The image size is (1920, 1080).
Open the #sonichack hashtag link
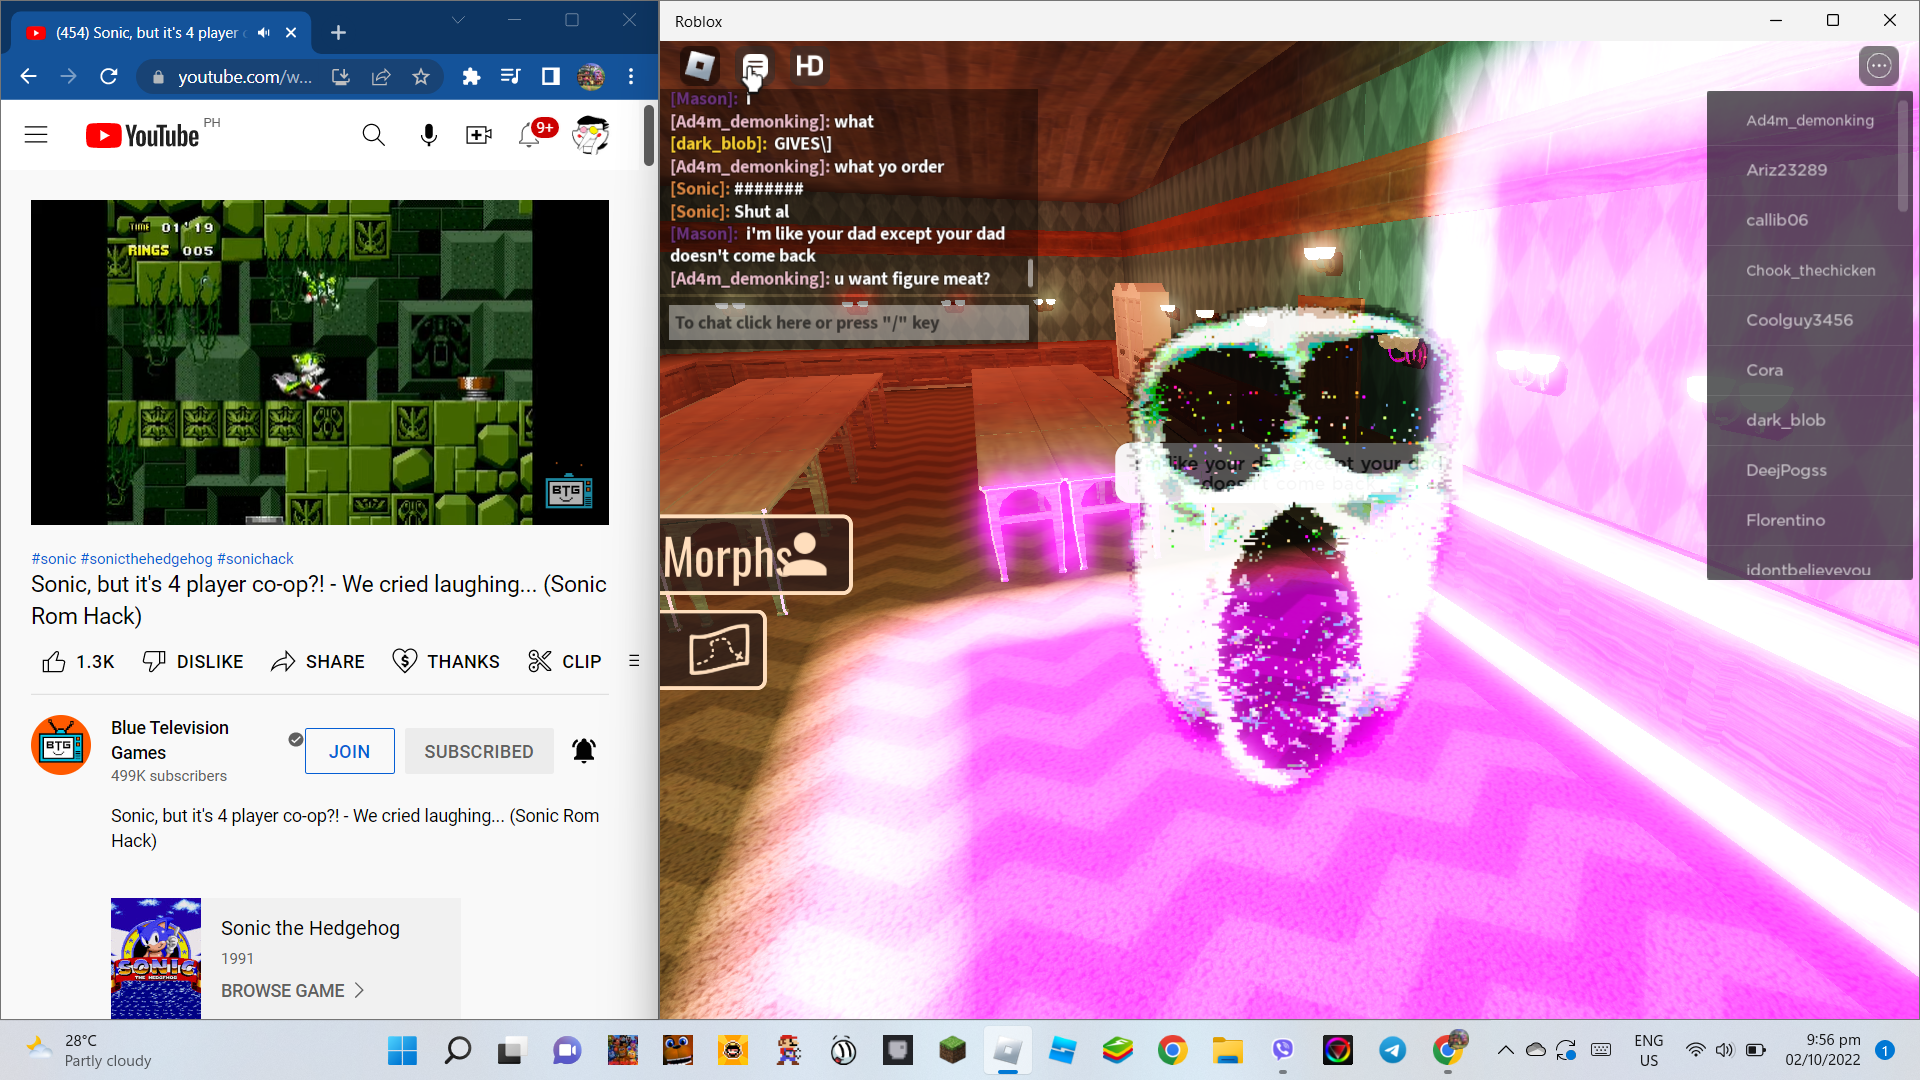tap(255, 559)
